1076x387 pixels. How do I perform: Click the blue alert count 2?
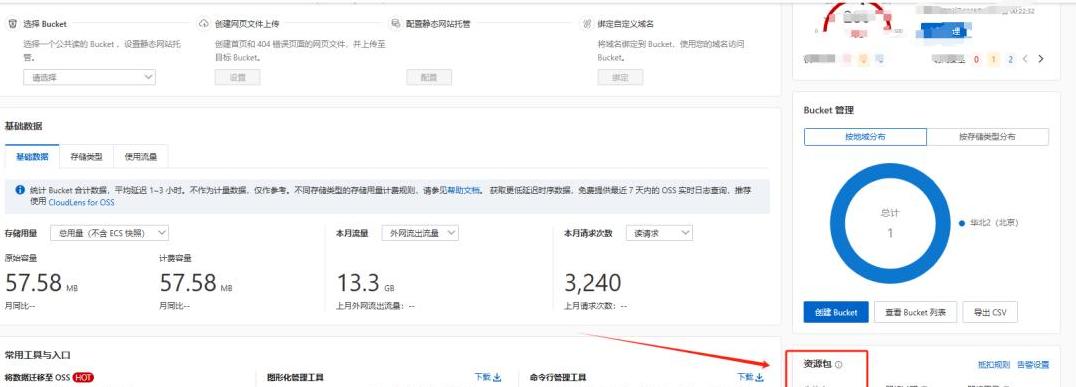tap(1010, 59)
